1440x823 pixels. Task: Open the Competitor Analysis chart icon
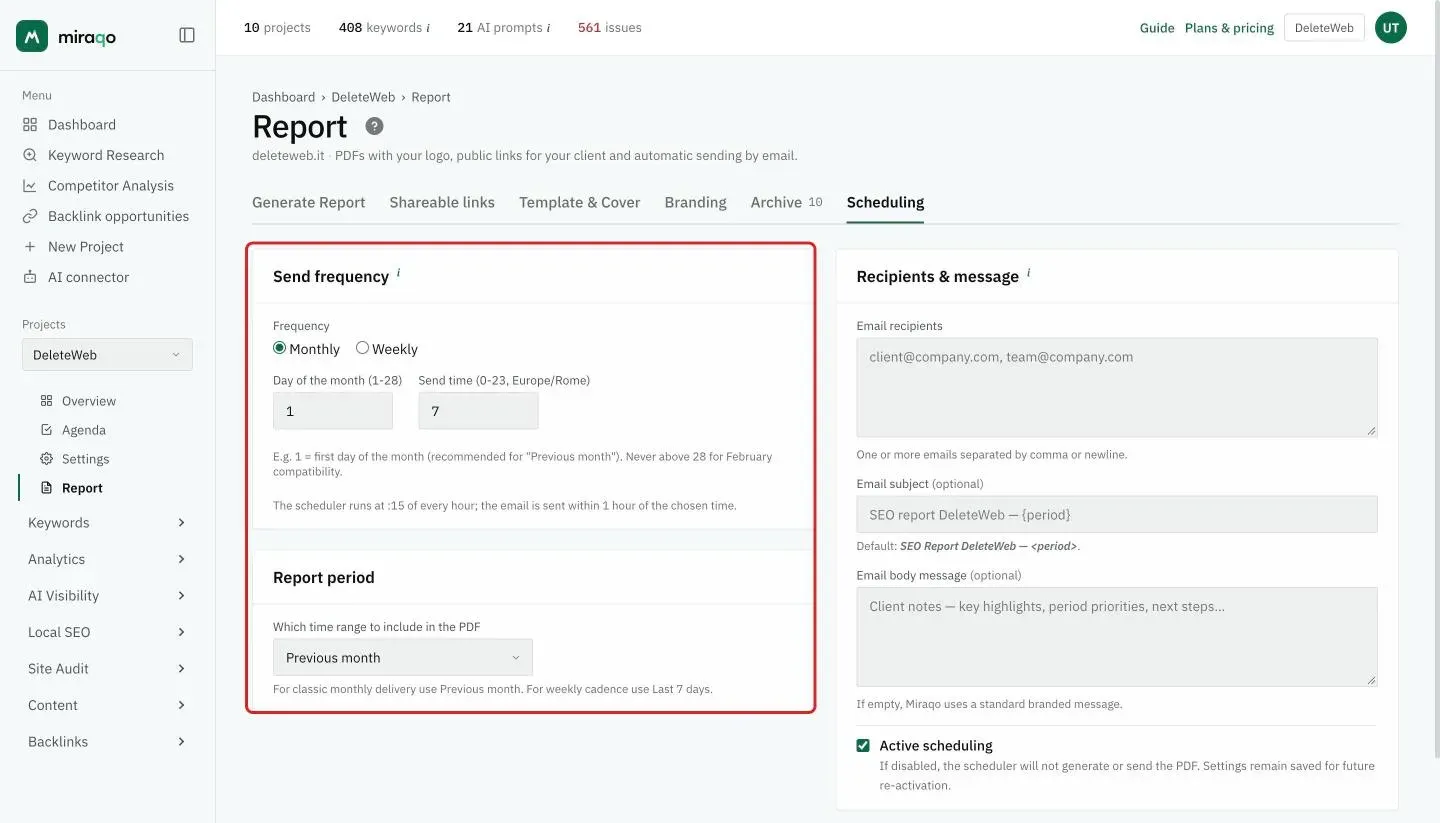point(30,186)
